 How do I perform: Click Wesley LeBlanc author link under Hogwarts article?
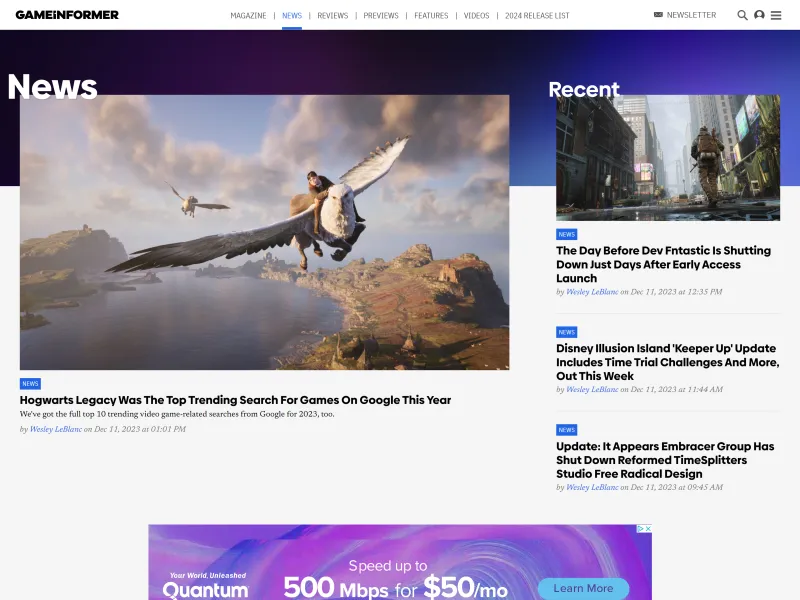[55, 428]
